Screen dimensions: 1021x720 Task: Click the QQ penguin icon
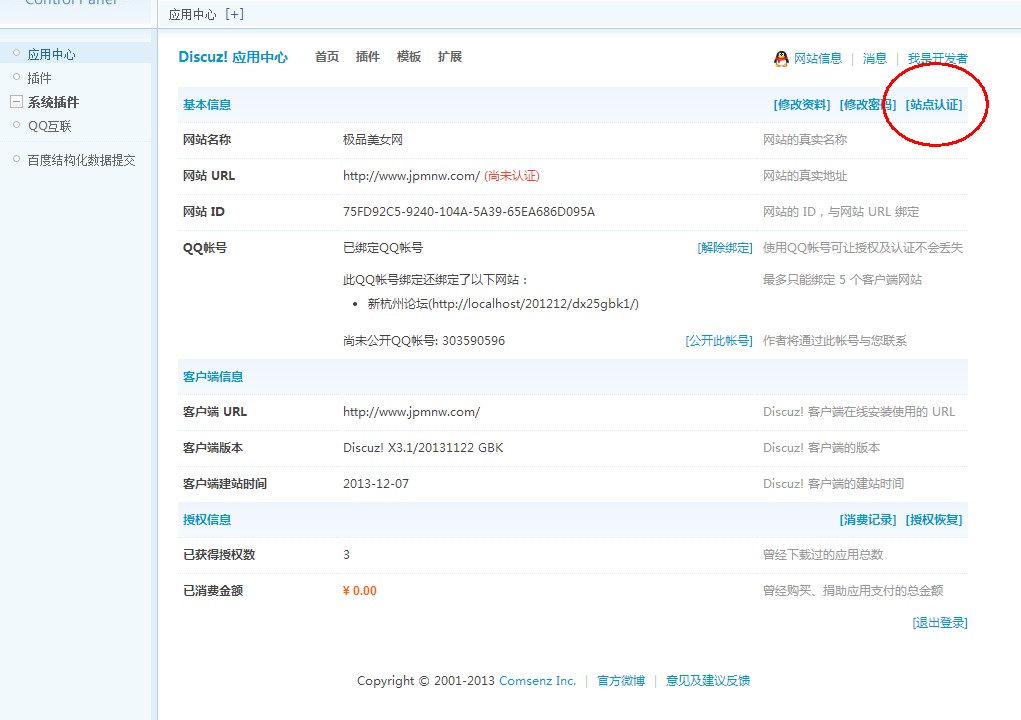pos(781,59)
